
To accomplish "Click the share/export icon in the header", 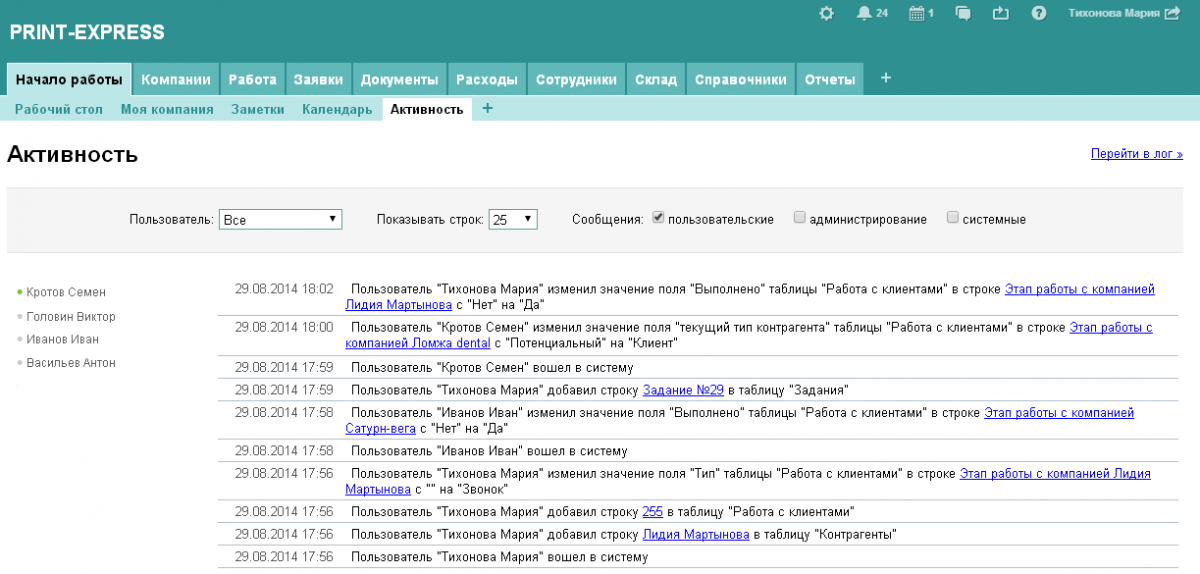I will tap(1001, 13).
